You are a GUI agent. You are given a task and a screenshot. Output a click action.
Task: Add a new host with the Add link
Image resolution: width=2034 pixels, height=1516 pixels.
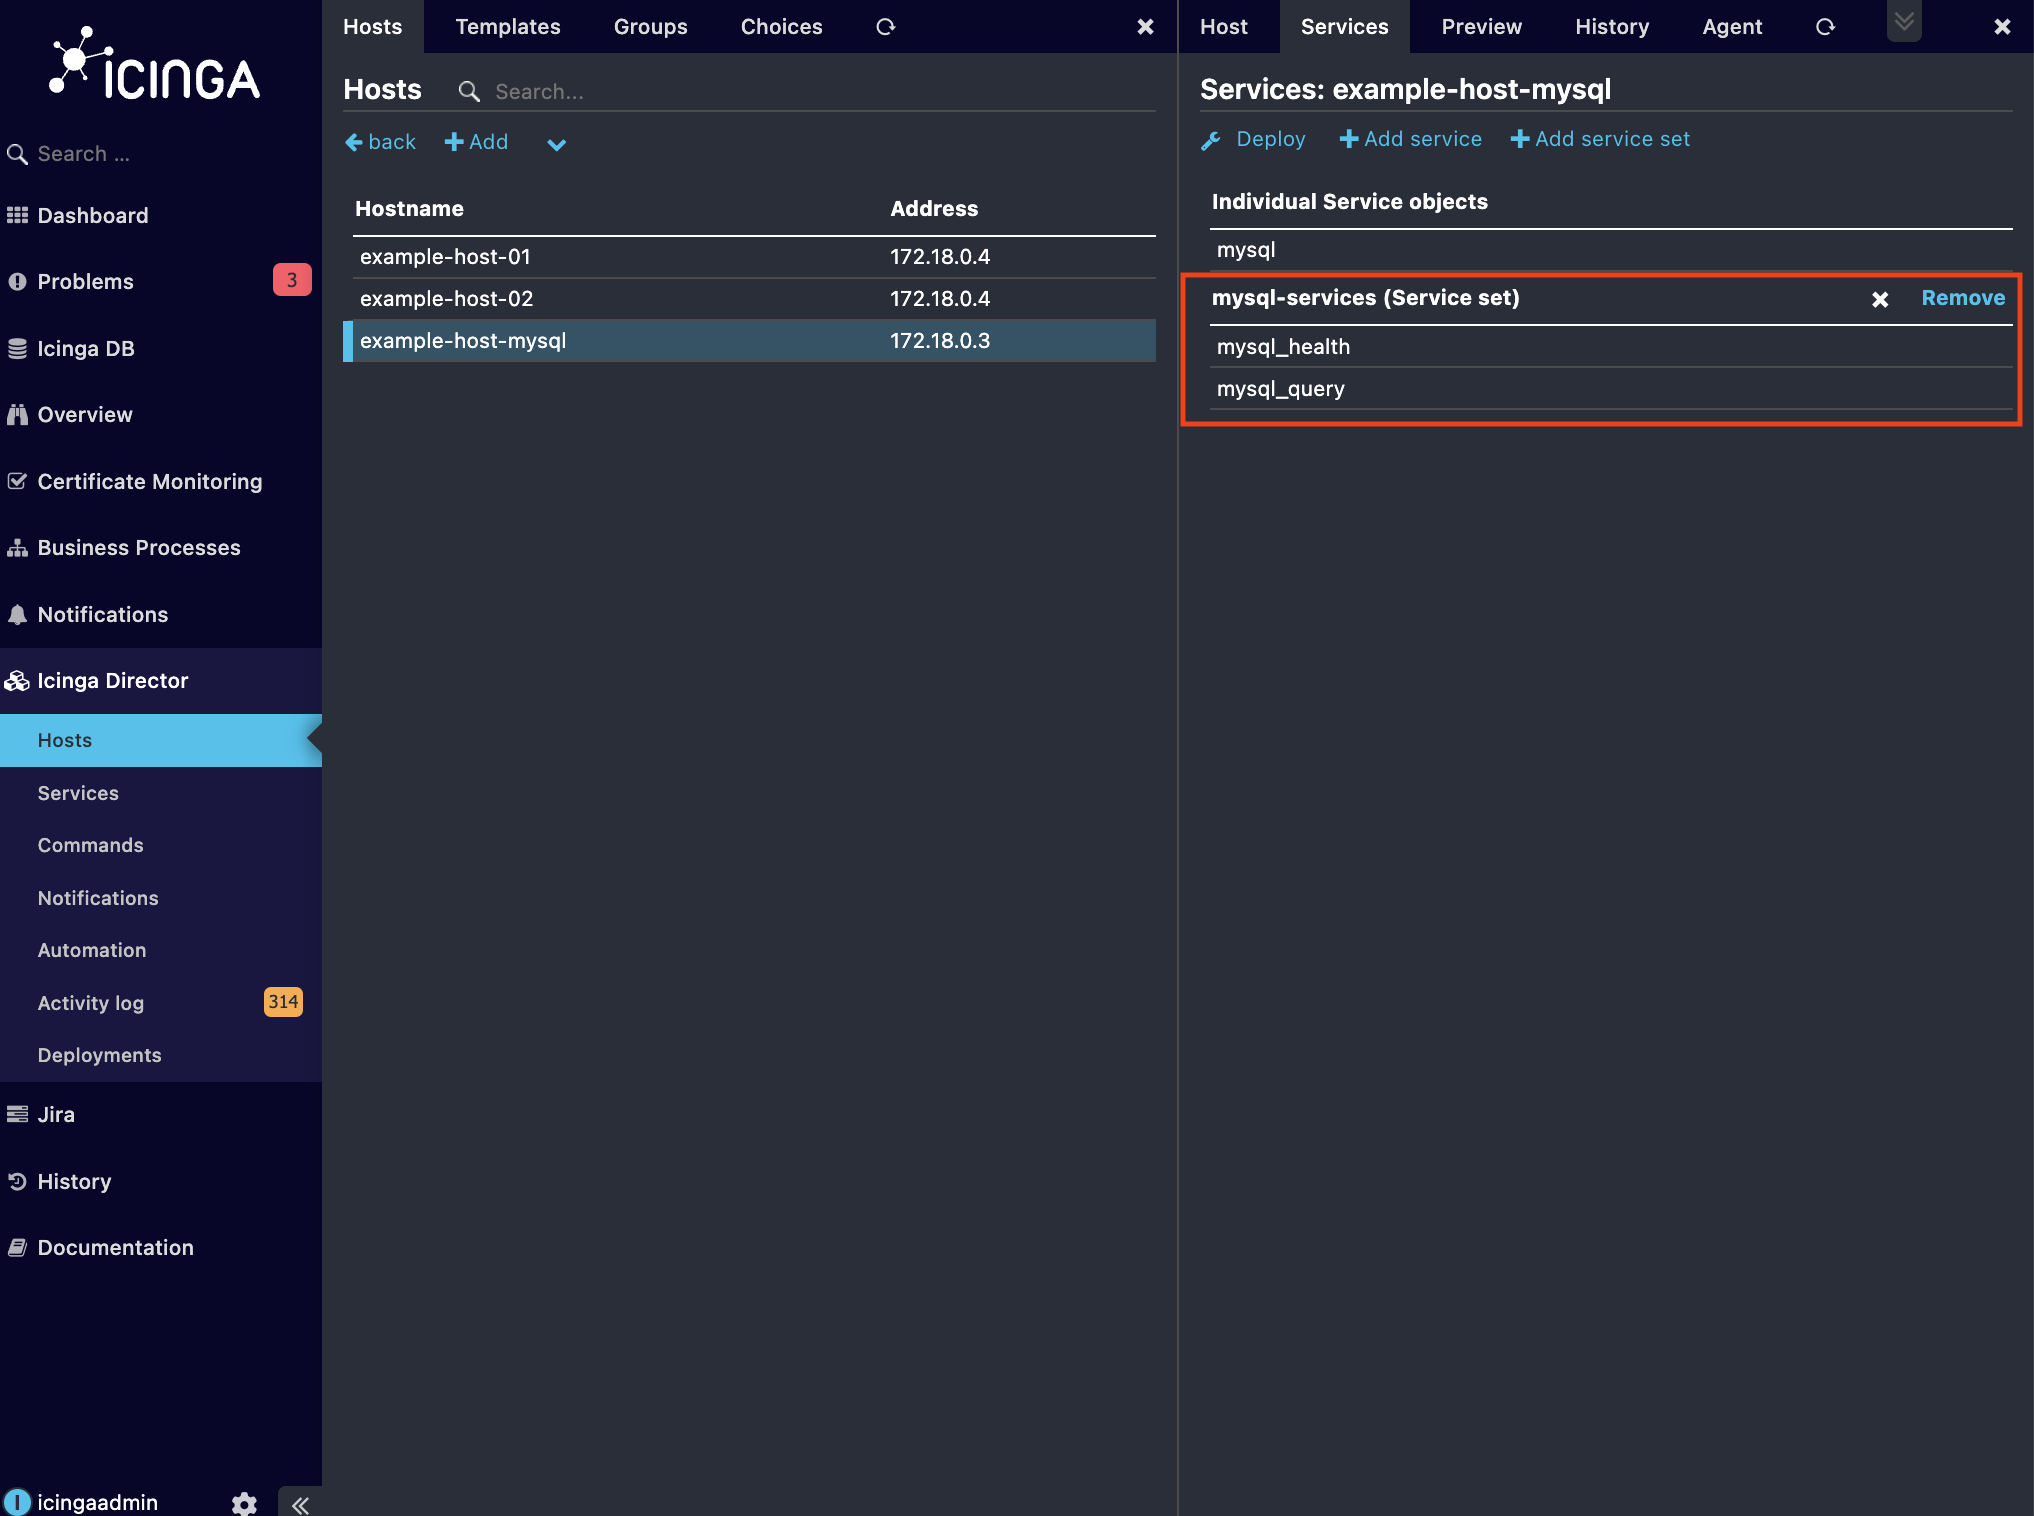click(x=476, y=142)
